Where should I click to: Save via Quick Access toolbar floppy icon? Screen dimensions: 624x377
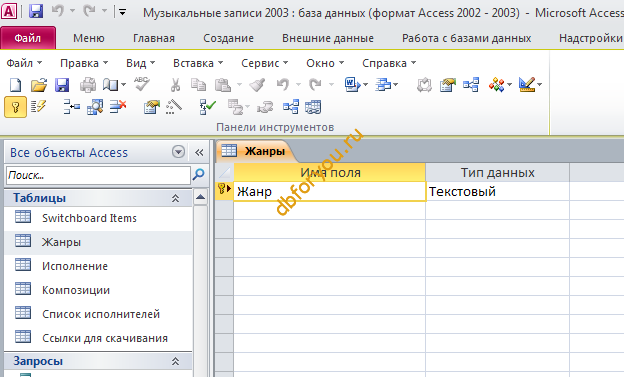click(x=36, y=12)
